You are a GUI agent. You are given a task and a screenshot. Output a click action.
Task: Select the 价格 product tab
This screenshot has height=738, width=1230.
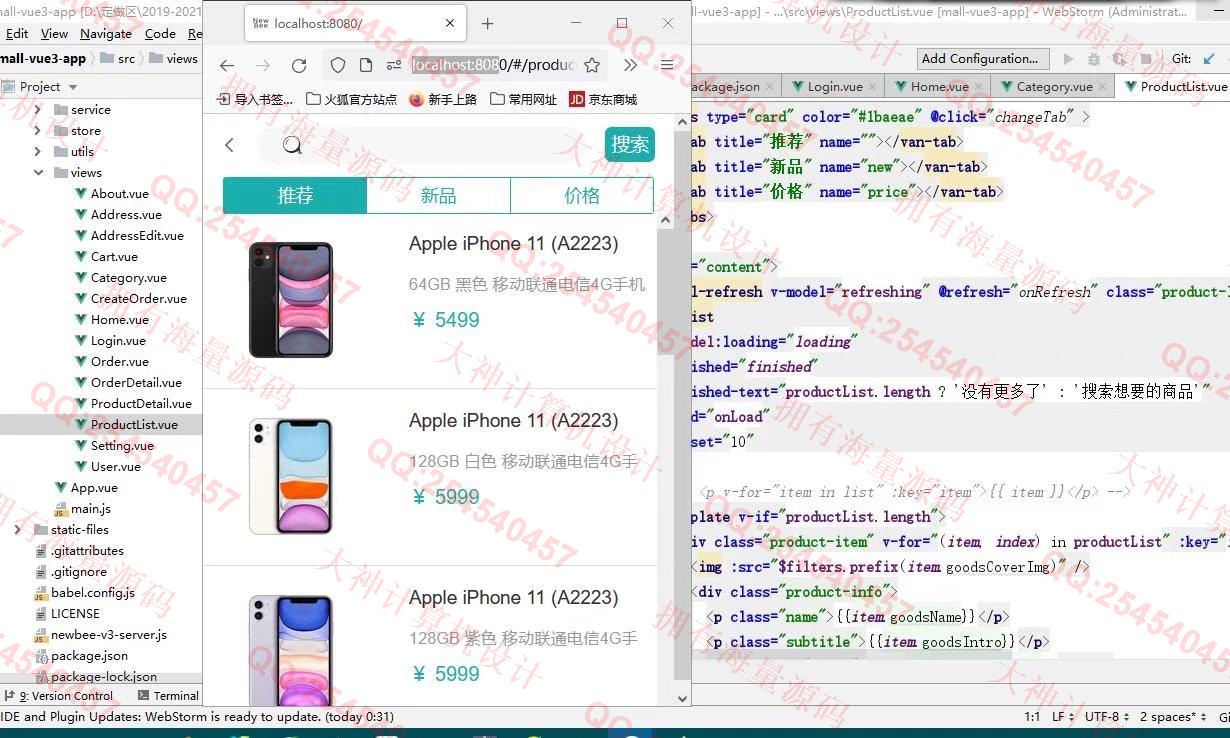[x=582, y=196]
